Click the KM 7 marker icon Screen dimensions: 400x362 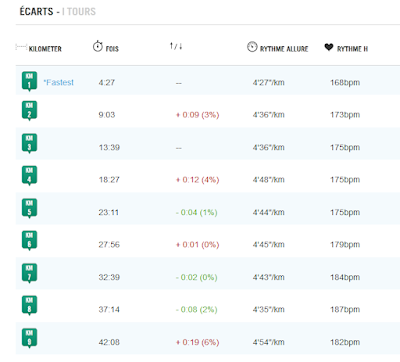pos(29,273)
